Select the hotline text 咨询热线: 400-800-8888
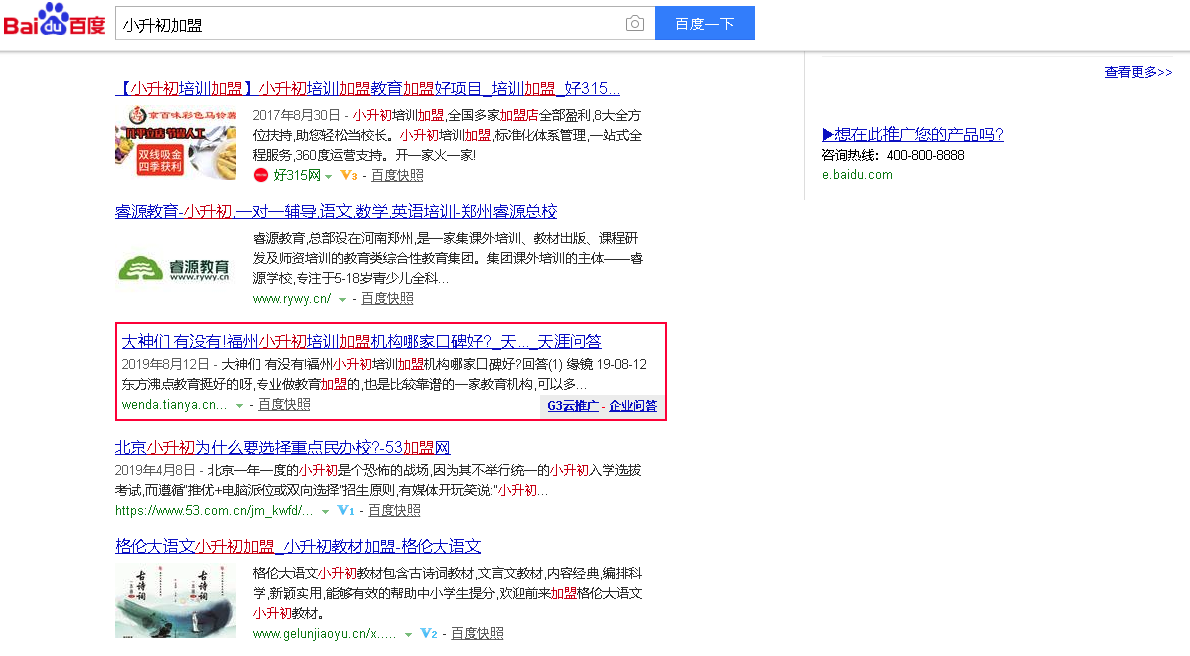 pos(892,155)
